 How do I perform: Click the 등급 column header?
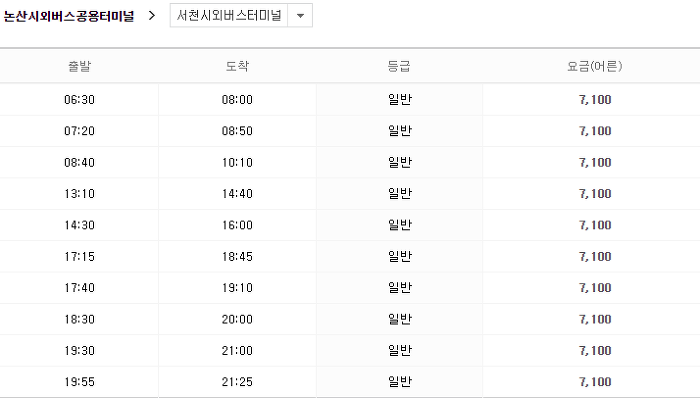click(x=399, y=66)
